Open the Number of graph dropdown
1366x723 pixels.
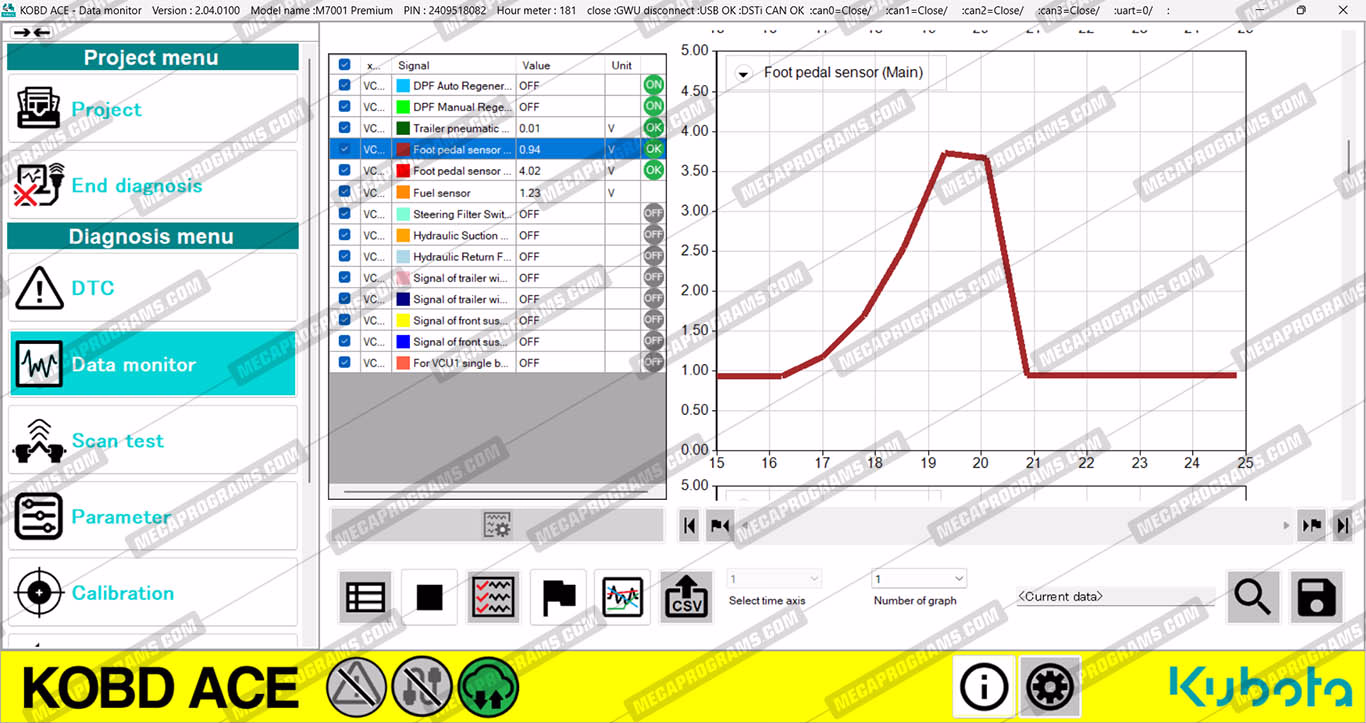pyautogui.click(x=919, y=579)
